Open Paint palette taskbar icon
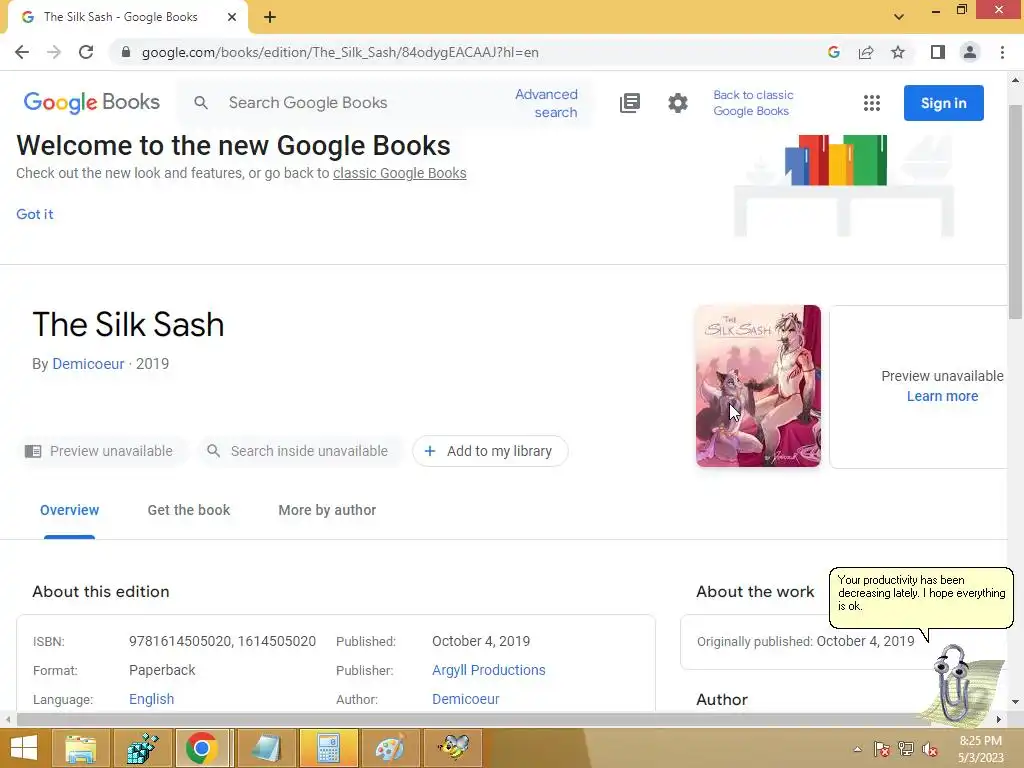The height and width of the screenshot is (768, 1024). 390,748
